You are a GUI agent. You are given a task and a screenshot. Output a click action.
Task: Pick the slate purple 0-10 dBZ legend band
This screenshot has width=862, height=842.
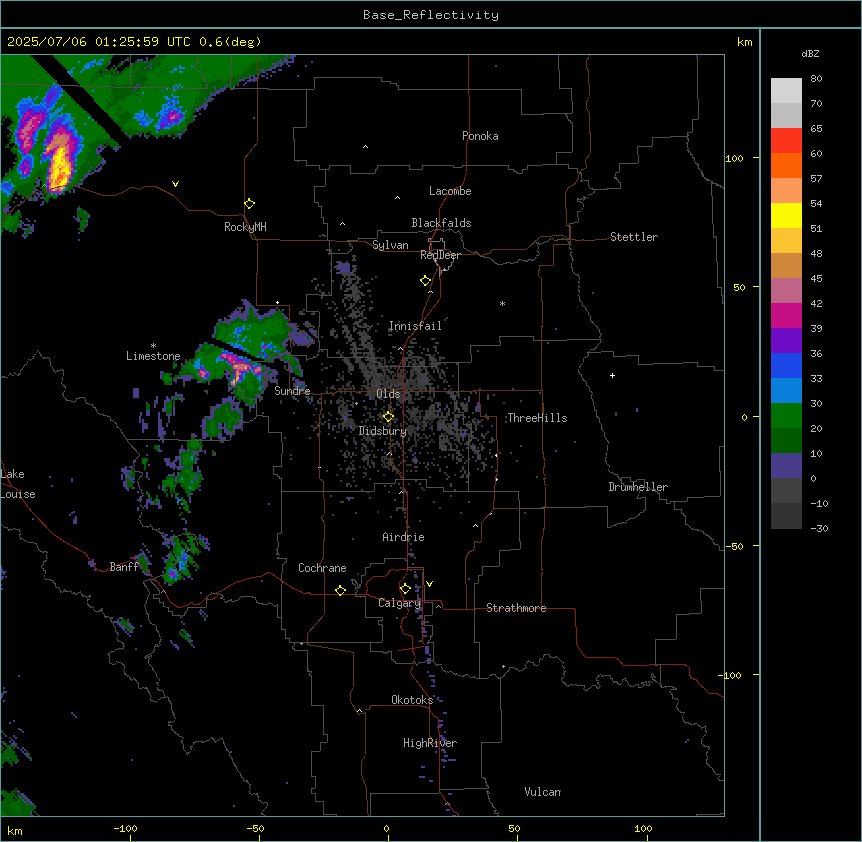(786, 466)
